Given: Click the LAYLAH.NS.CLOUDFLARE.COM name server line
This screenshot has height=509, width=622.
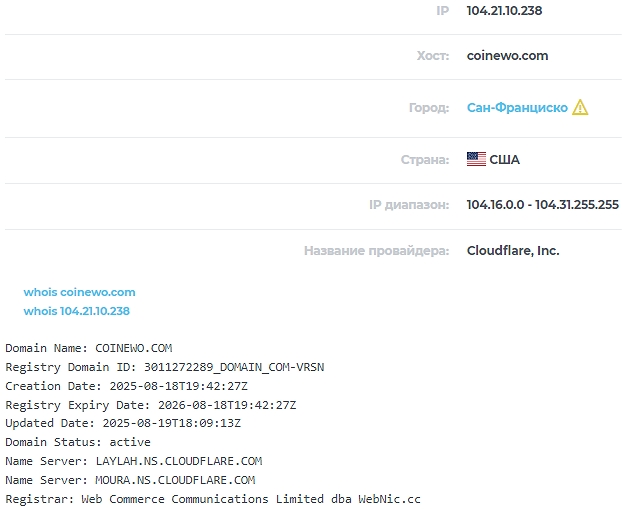Looking at the screenshot, I should [x=134, y=461].
